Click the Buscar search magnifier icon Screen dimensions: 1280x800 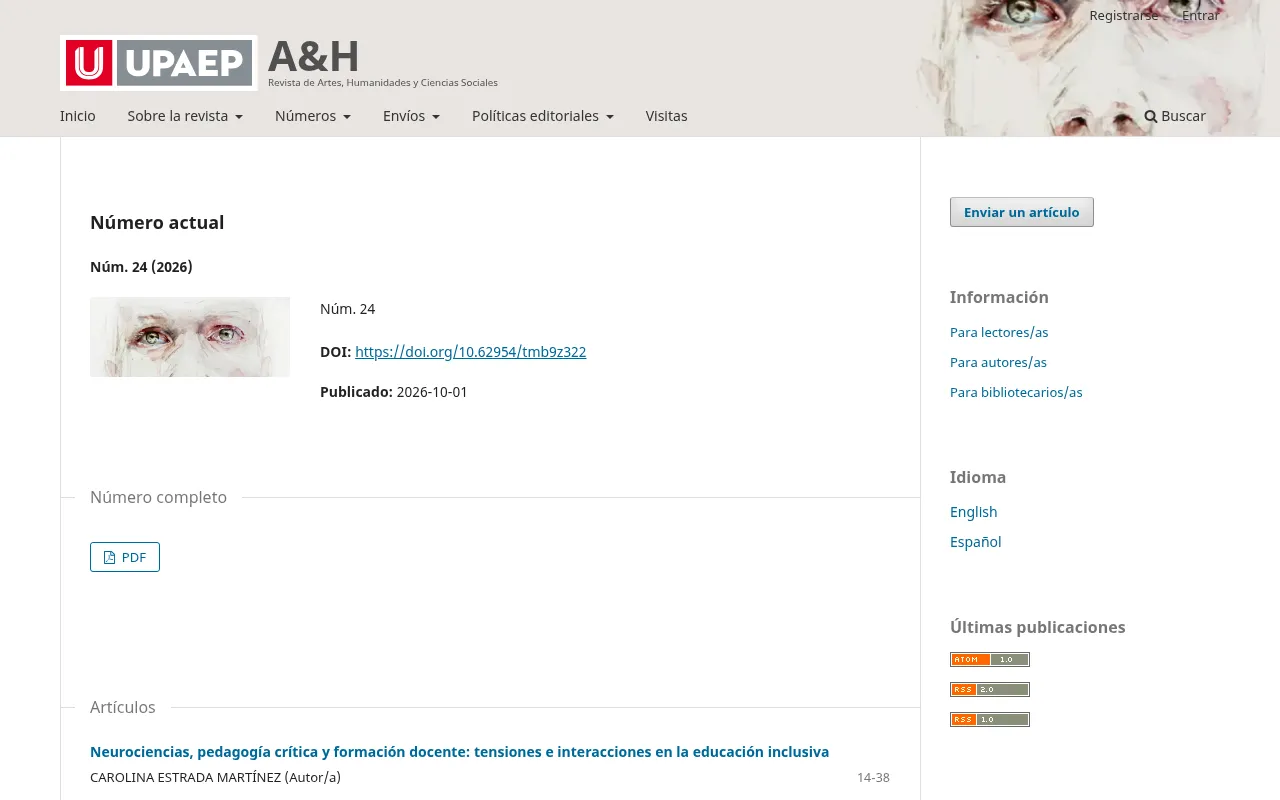(1151, 116)
